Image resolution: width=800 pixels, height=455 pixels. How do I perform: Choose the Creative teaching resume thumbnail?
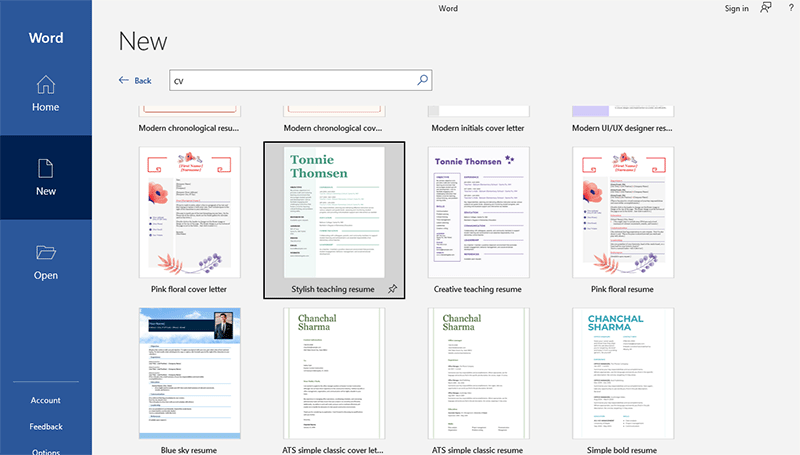pyautogui.click(x=479, y=212)
